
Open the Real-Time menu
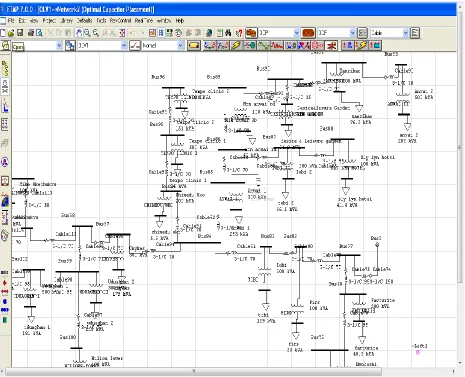point(144,21)
